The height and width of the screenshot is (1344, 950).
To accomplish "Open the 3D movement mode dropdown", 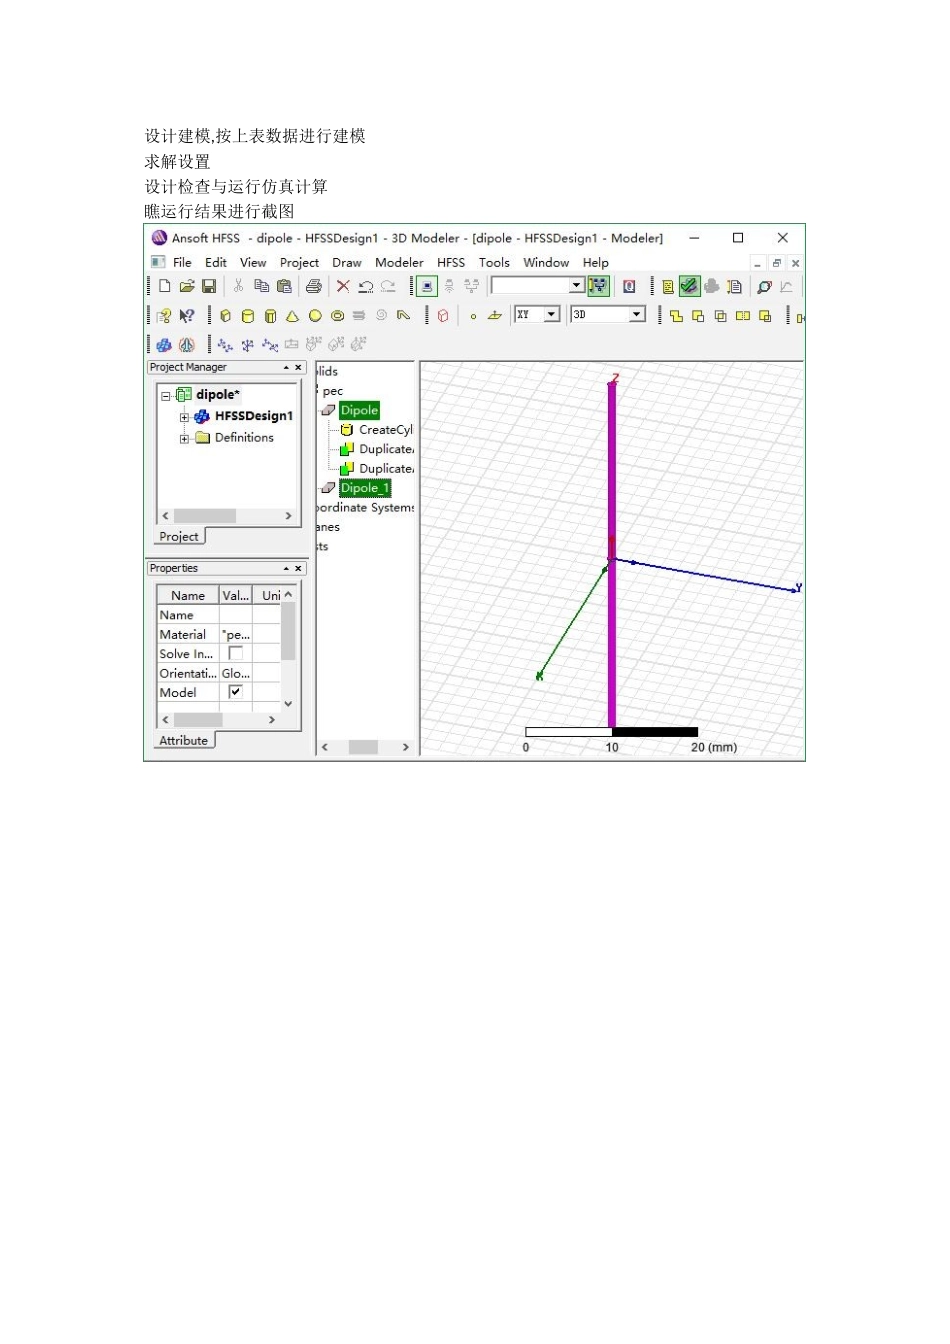I will (637, 314).
